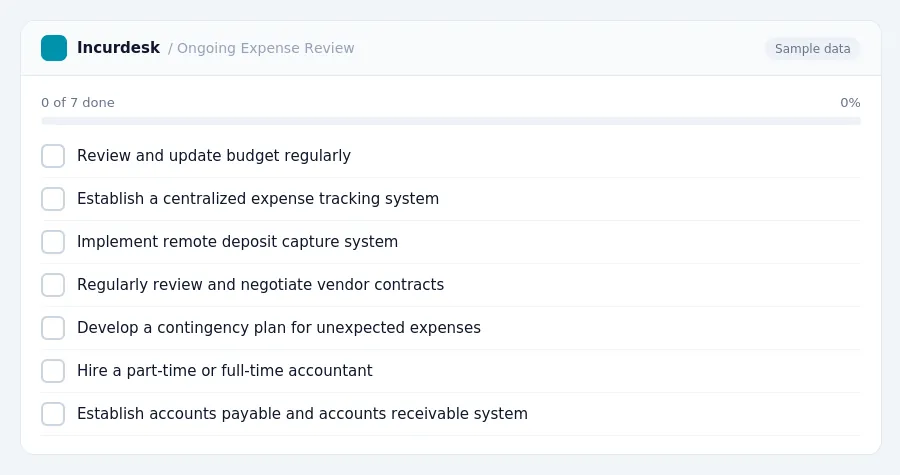This screenshot has height=475, width=900.
Task: Click the '0 of 7 done' counter
Action: (x=77, y=103)
